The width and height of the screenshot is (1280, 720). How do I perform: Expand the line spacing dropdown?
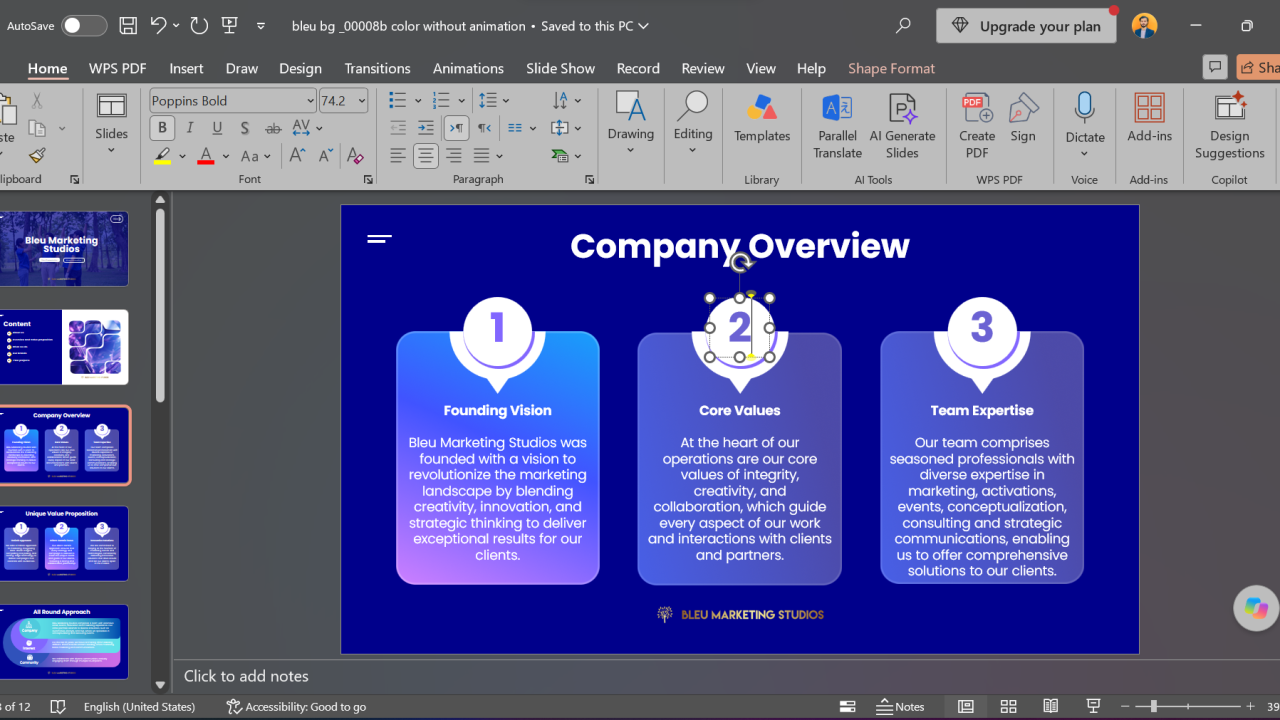click(x=506, y=101)
